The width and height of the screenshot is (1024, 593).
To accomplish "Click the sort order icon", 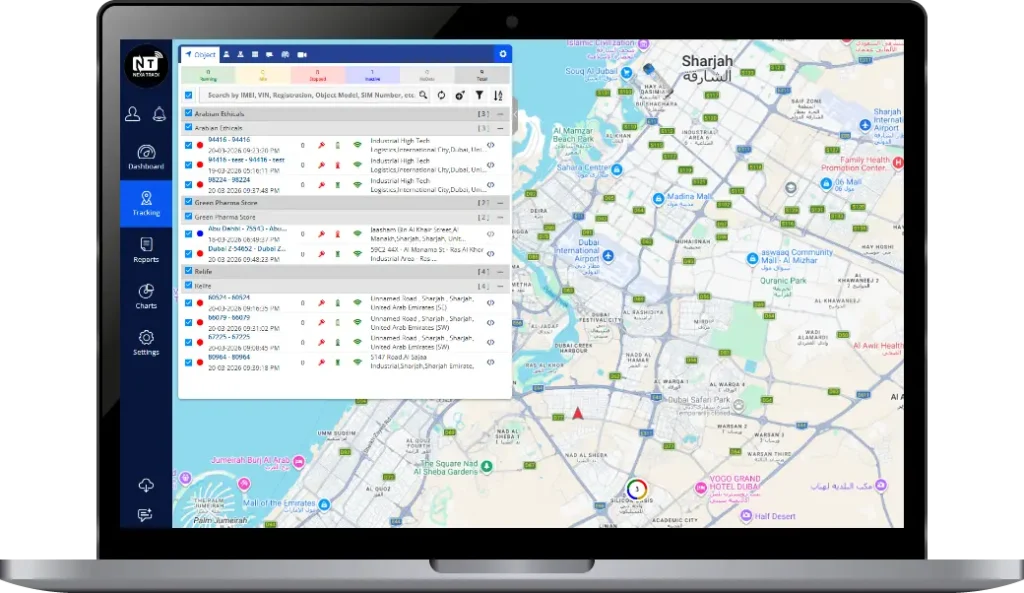I will [498, 95].
